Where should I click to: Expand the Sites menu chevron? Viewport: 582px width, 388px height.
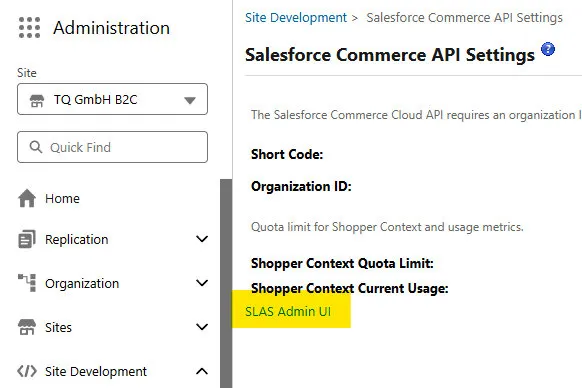pos(202,327)
